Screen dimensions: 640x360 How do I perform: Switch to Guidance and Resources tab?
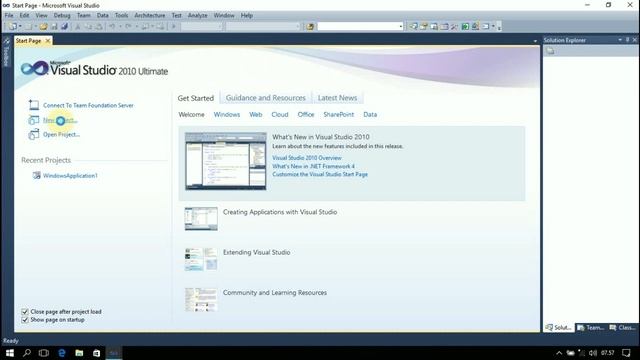pyautogui.click(x=266, y=98)
